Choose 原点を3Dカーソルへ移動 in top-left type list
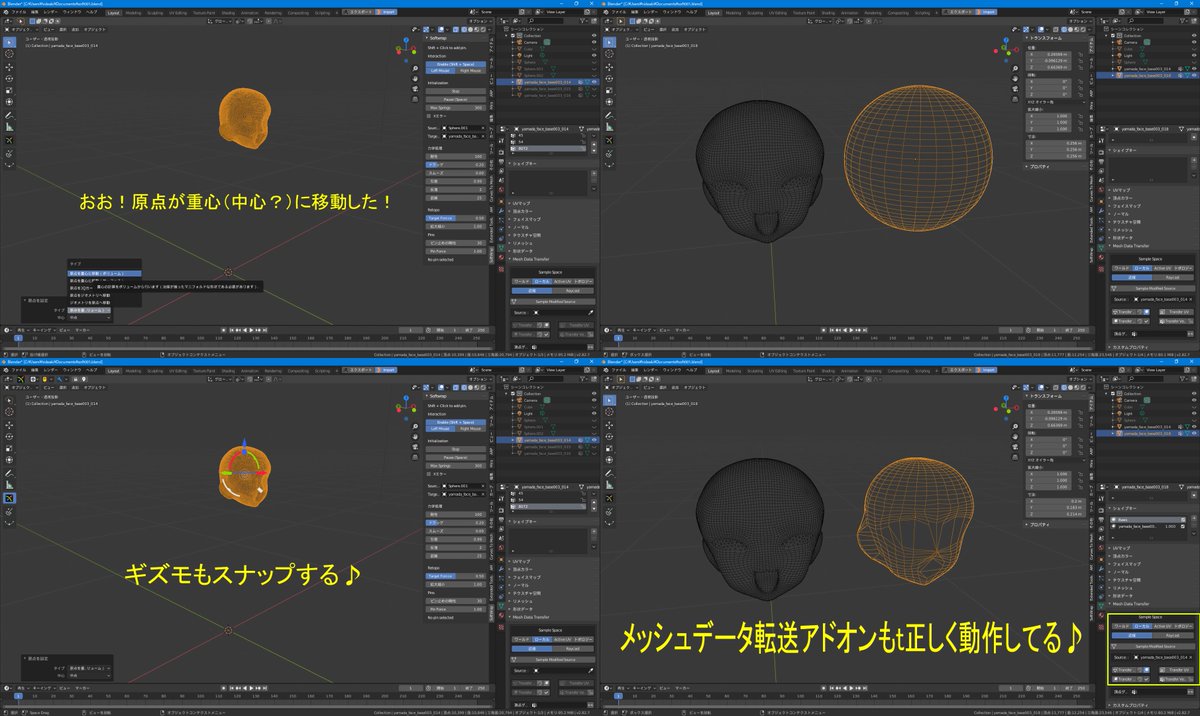Viewport: 1200px width, 716px height. tap(80, 287)
